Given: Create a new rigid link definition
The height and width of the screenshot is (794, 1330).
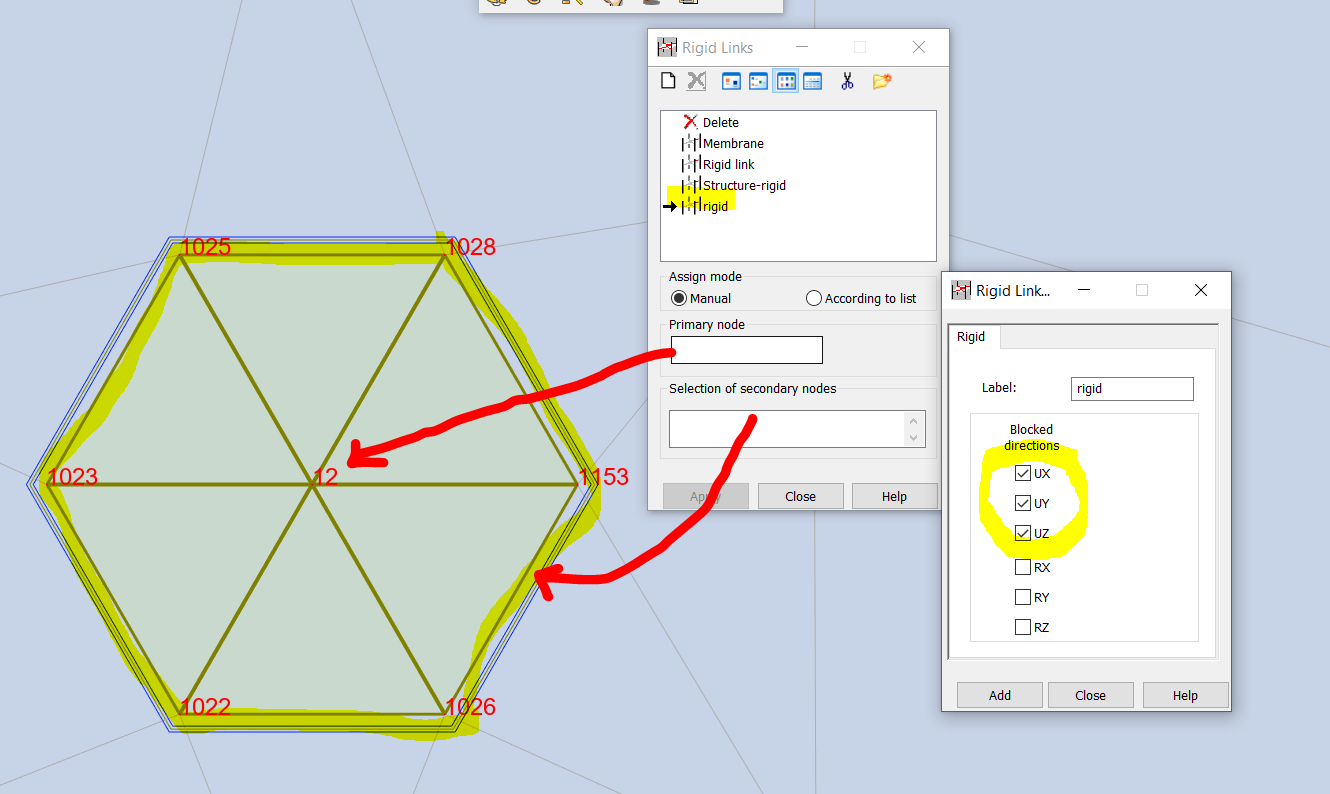Looking at the screenshot, I should point(668,80).
